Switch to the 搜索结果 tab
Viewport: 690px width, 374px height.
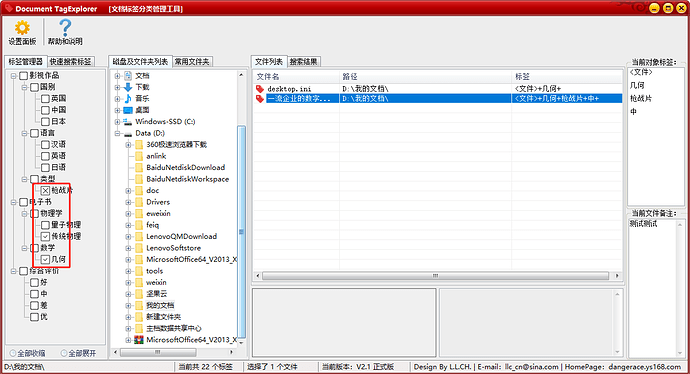(x=304, y=62)
